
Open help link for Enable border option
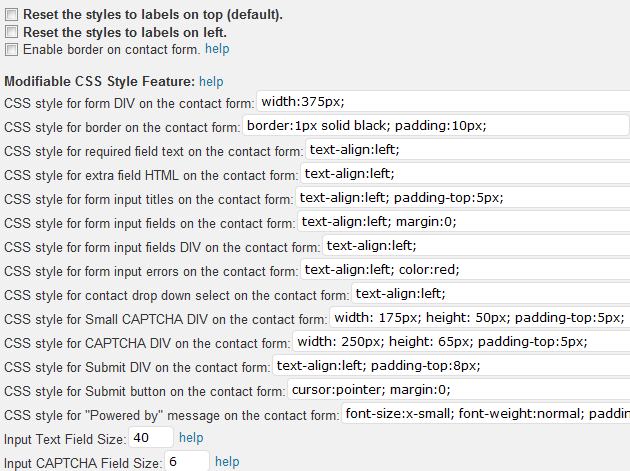[x=217, y=49]
